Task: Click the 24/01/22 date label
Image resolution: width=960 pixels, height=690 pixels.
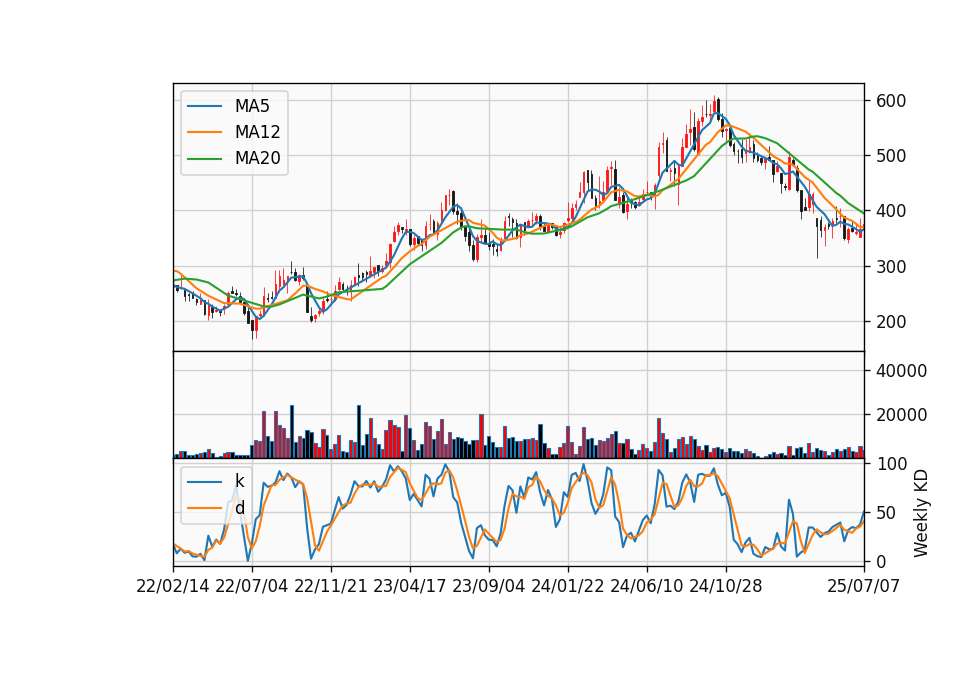Action: [568, 586]
